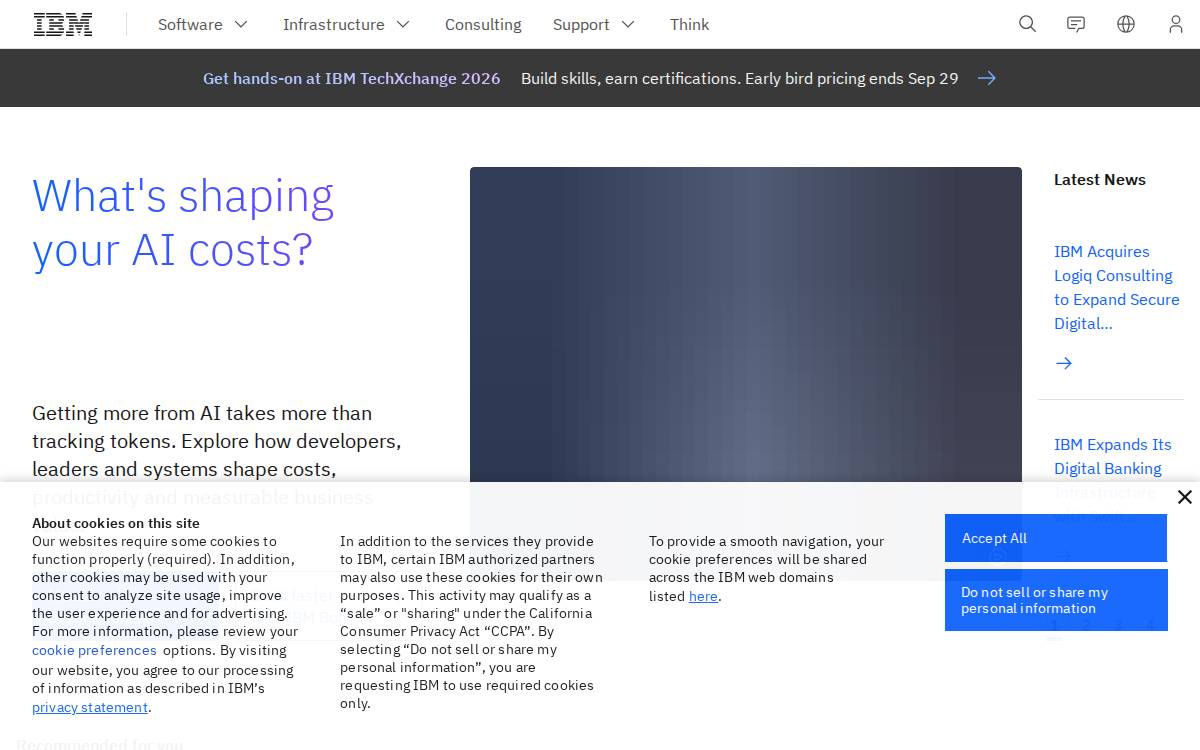Open the Consulting nav item
Screen dimensions: 1200x750
483,24
